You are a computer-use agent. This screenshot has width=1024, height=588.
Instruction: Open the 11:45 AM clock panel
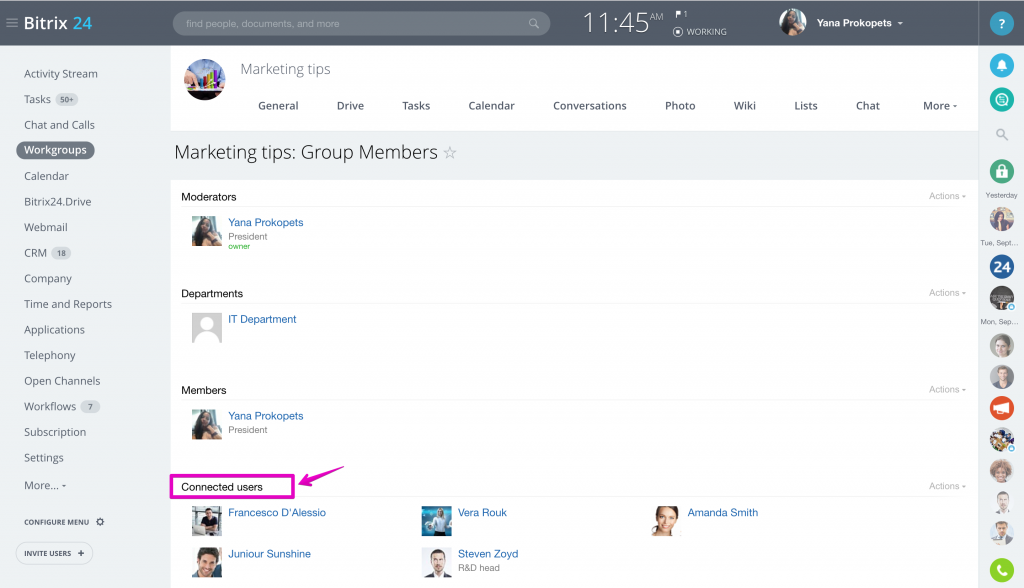(x=622, y=23)
